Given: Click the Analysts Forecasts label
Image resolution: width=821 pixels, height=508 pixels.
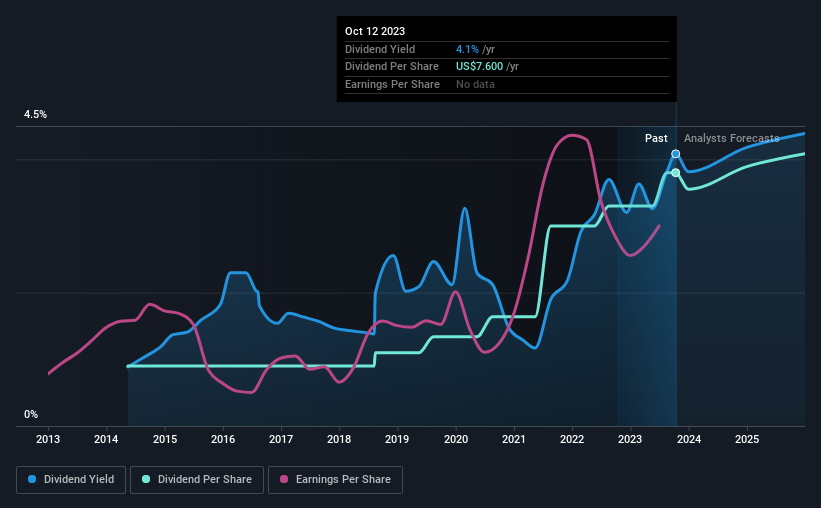Looking at the screenshot, I should click(x=731, y=138).
